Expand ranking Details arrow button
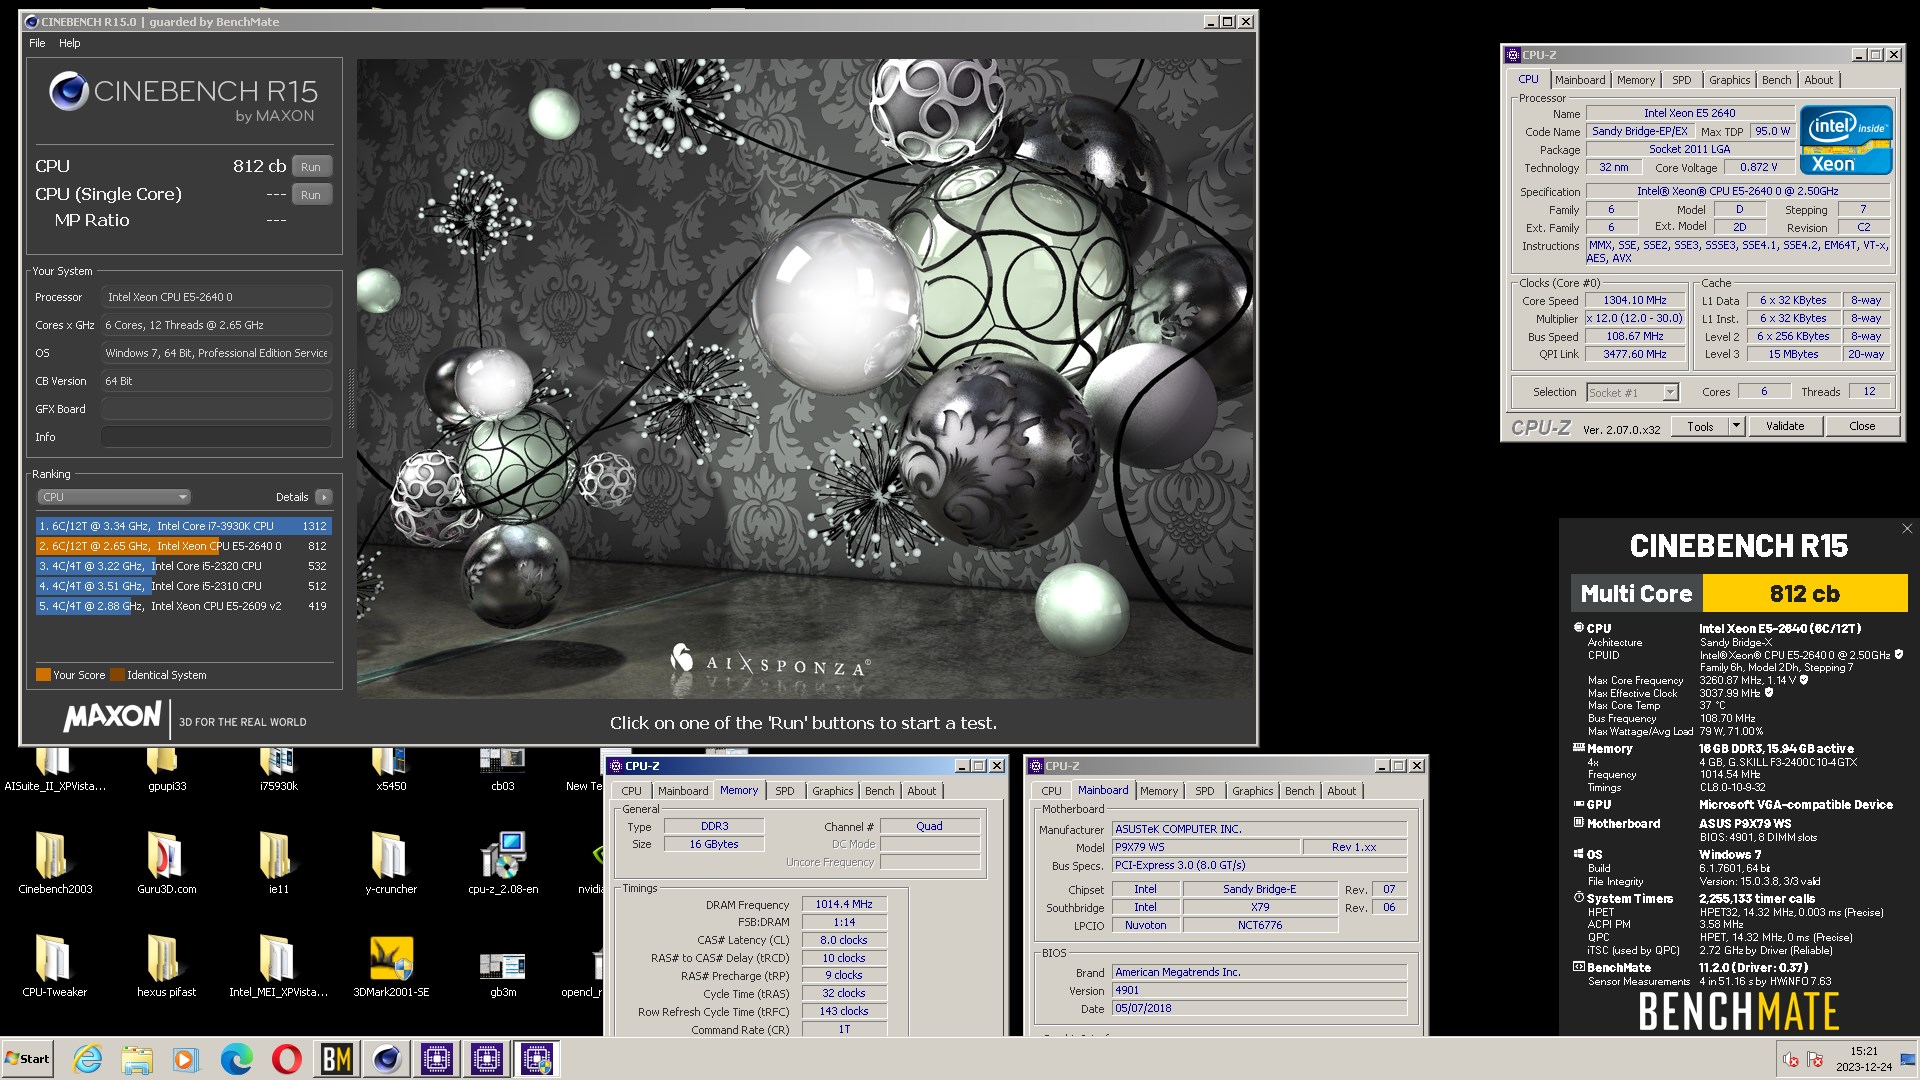The image size is (1920, 1080). (x=324, y=497)
